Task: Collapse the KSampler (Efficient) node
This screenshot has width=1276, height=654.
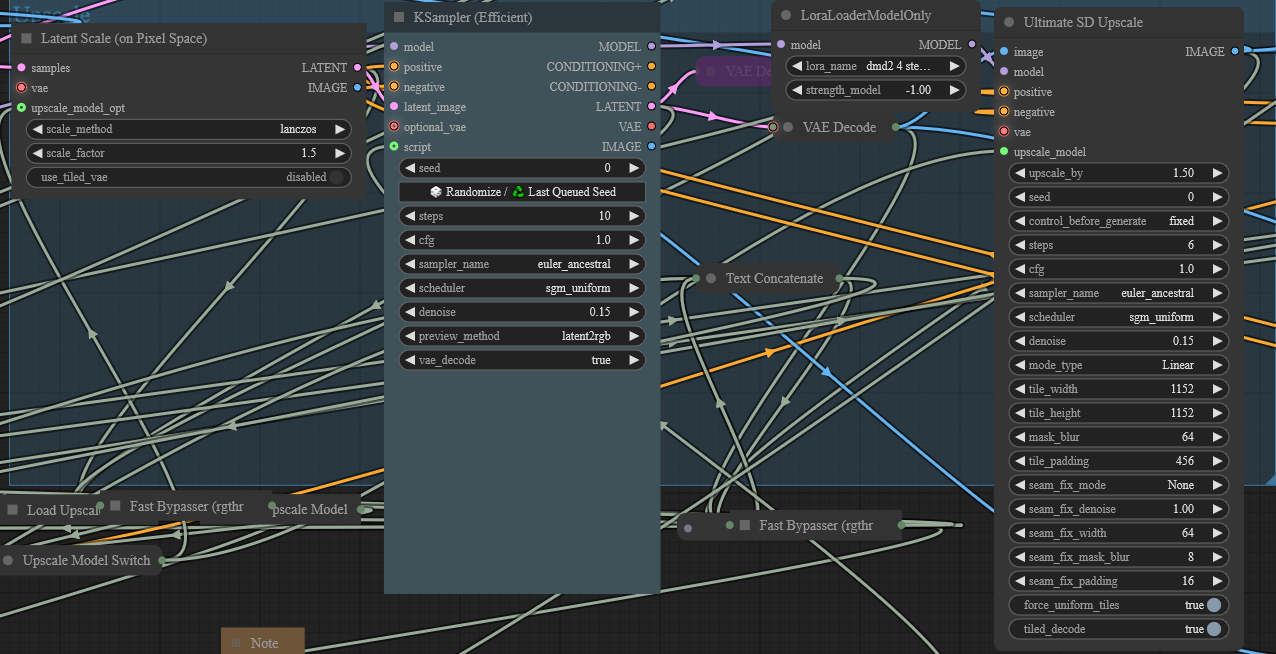Action: (399, 17)
